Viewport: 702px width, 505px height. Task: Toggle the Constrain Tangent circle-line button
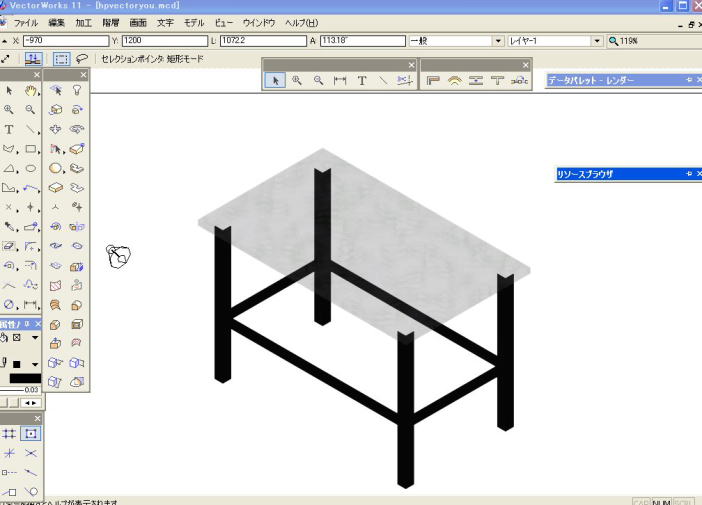tap(30, 492)
